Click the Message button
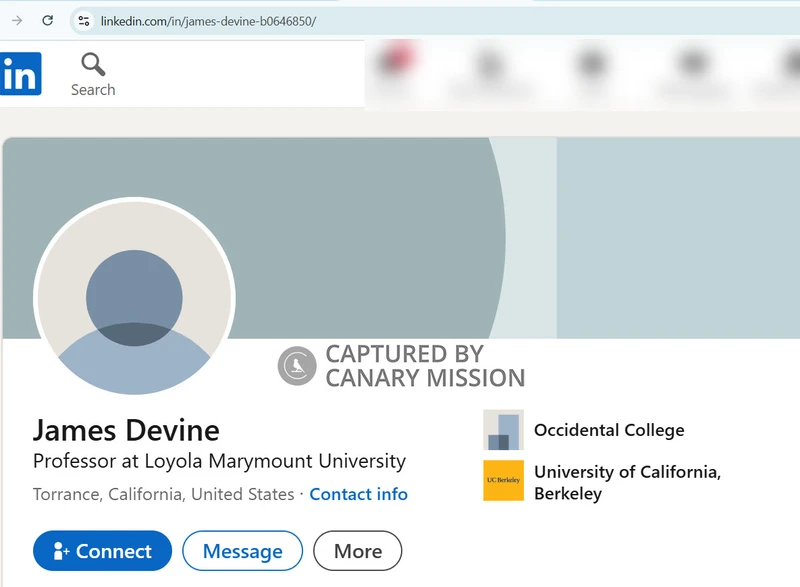This screenshot has width=800, height=587. (x=243, y=551)
